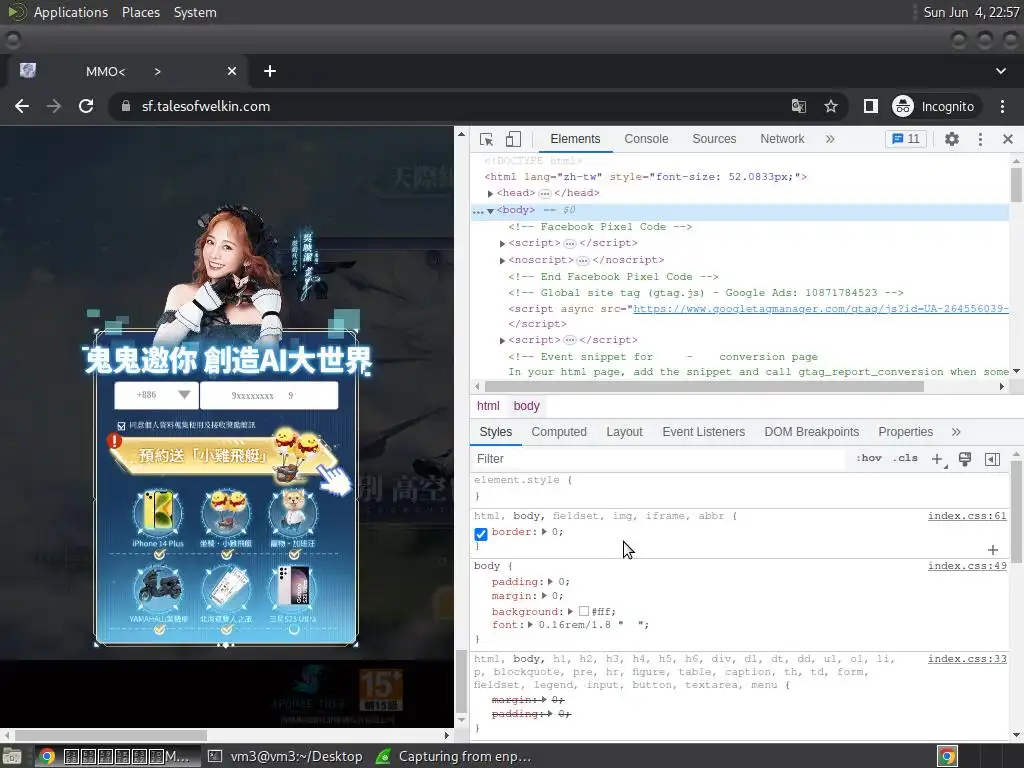1024x768 pixels.
Task: Click the yellow pre-register reward button
Action: [x=225, y=455]
